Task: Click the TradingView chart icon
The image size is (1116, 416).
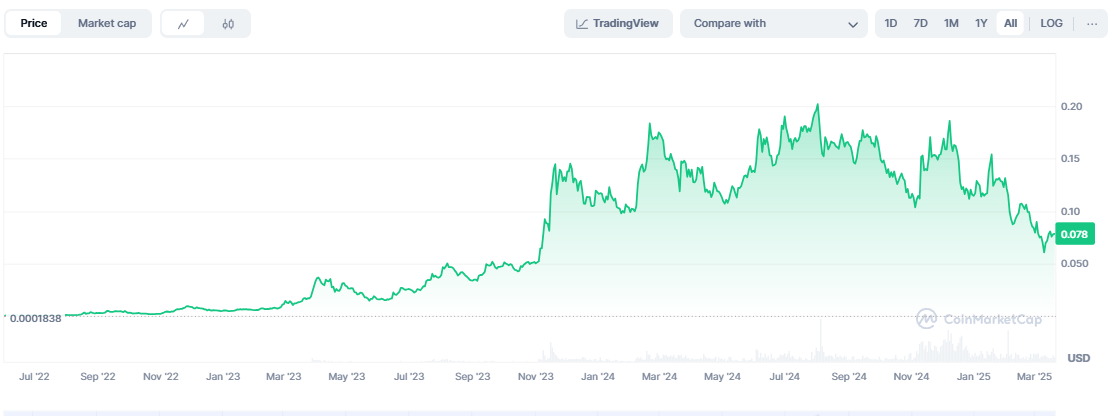Action: click(583, 23)
